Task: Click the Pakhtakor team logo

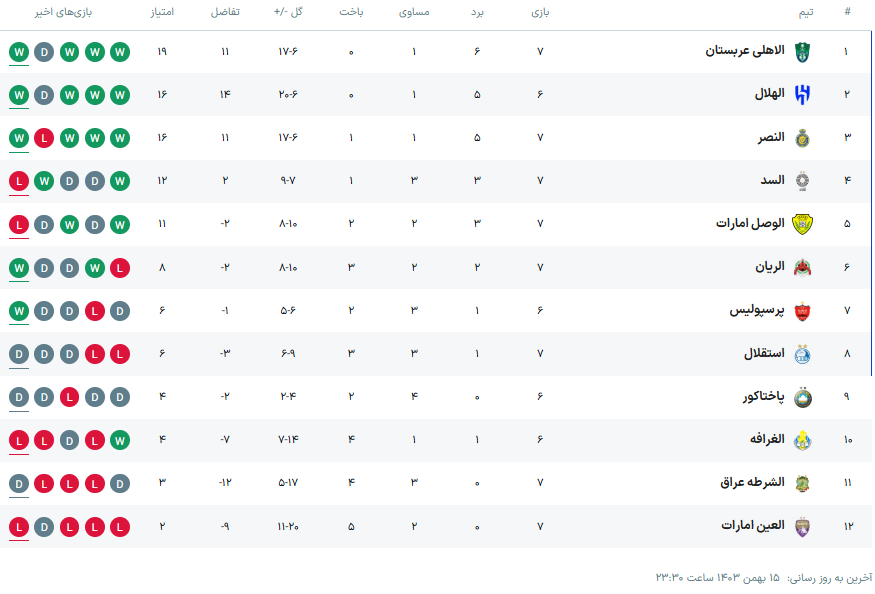Action: (x=802, y=397)
